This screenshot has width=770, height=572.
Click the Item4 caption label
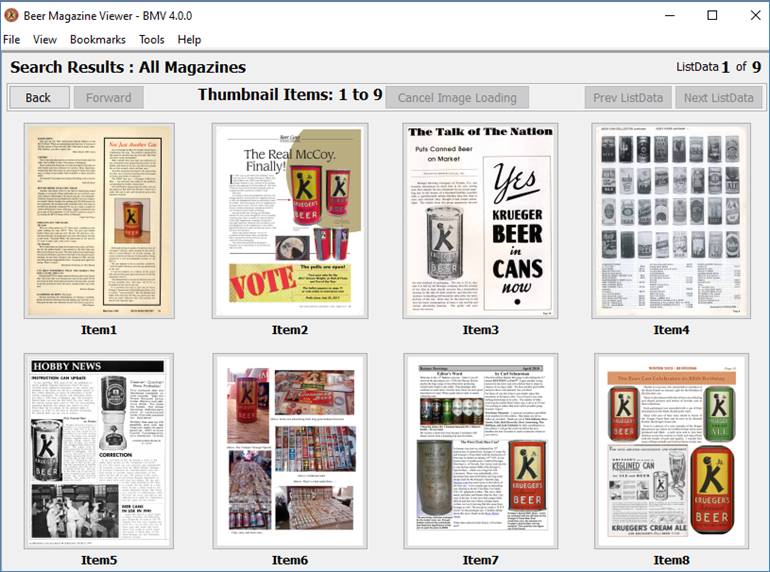click(671, 330)
